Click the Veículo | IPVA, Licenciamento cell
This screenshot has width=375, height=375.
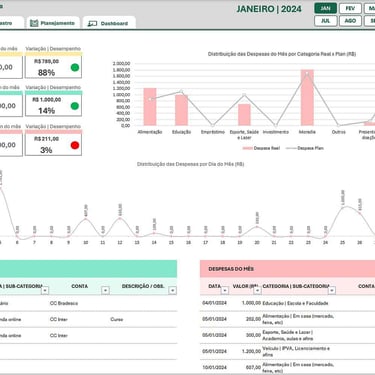[x=296, y=351]
